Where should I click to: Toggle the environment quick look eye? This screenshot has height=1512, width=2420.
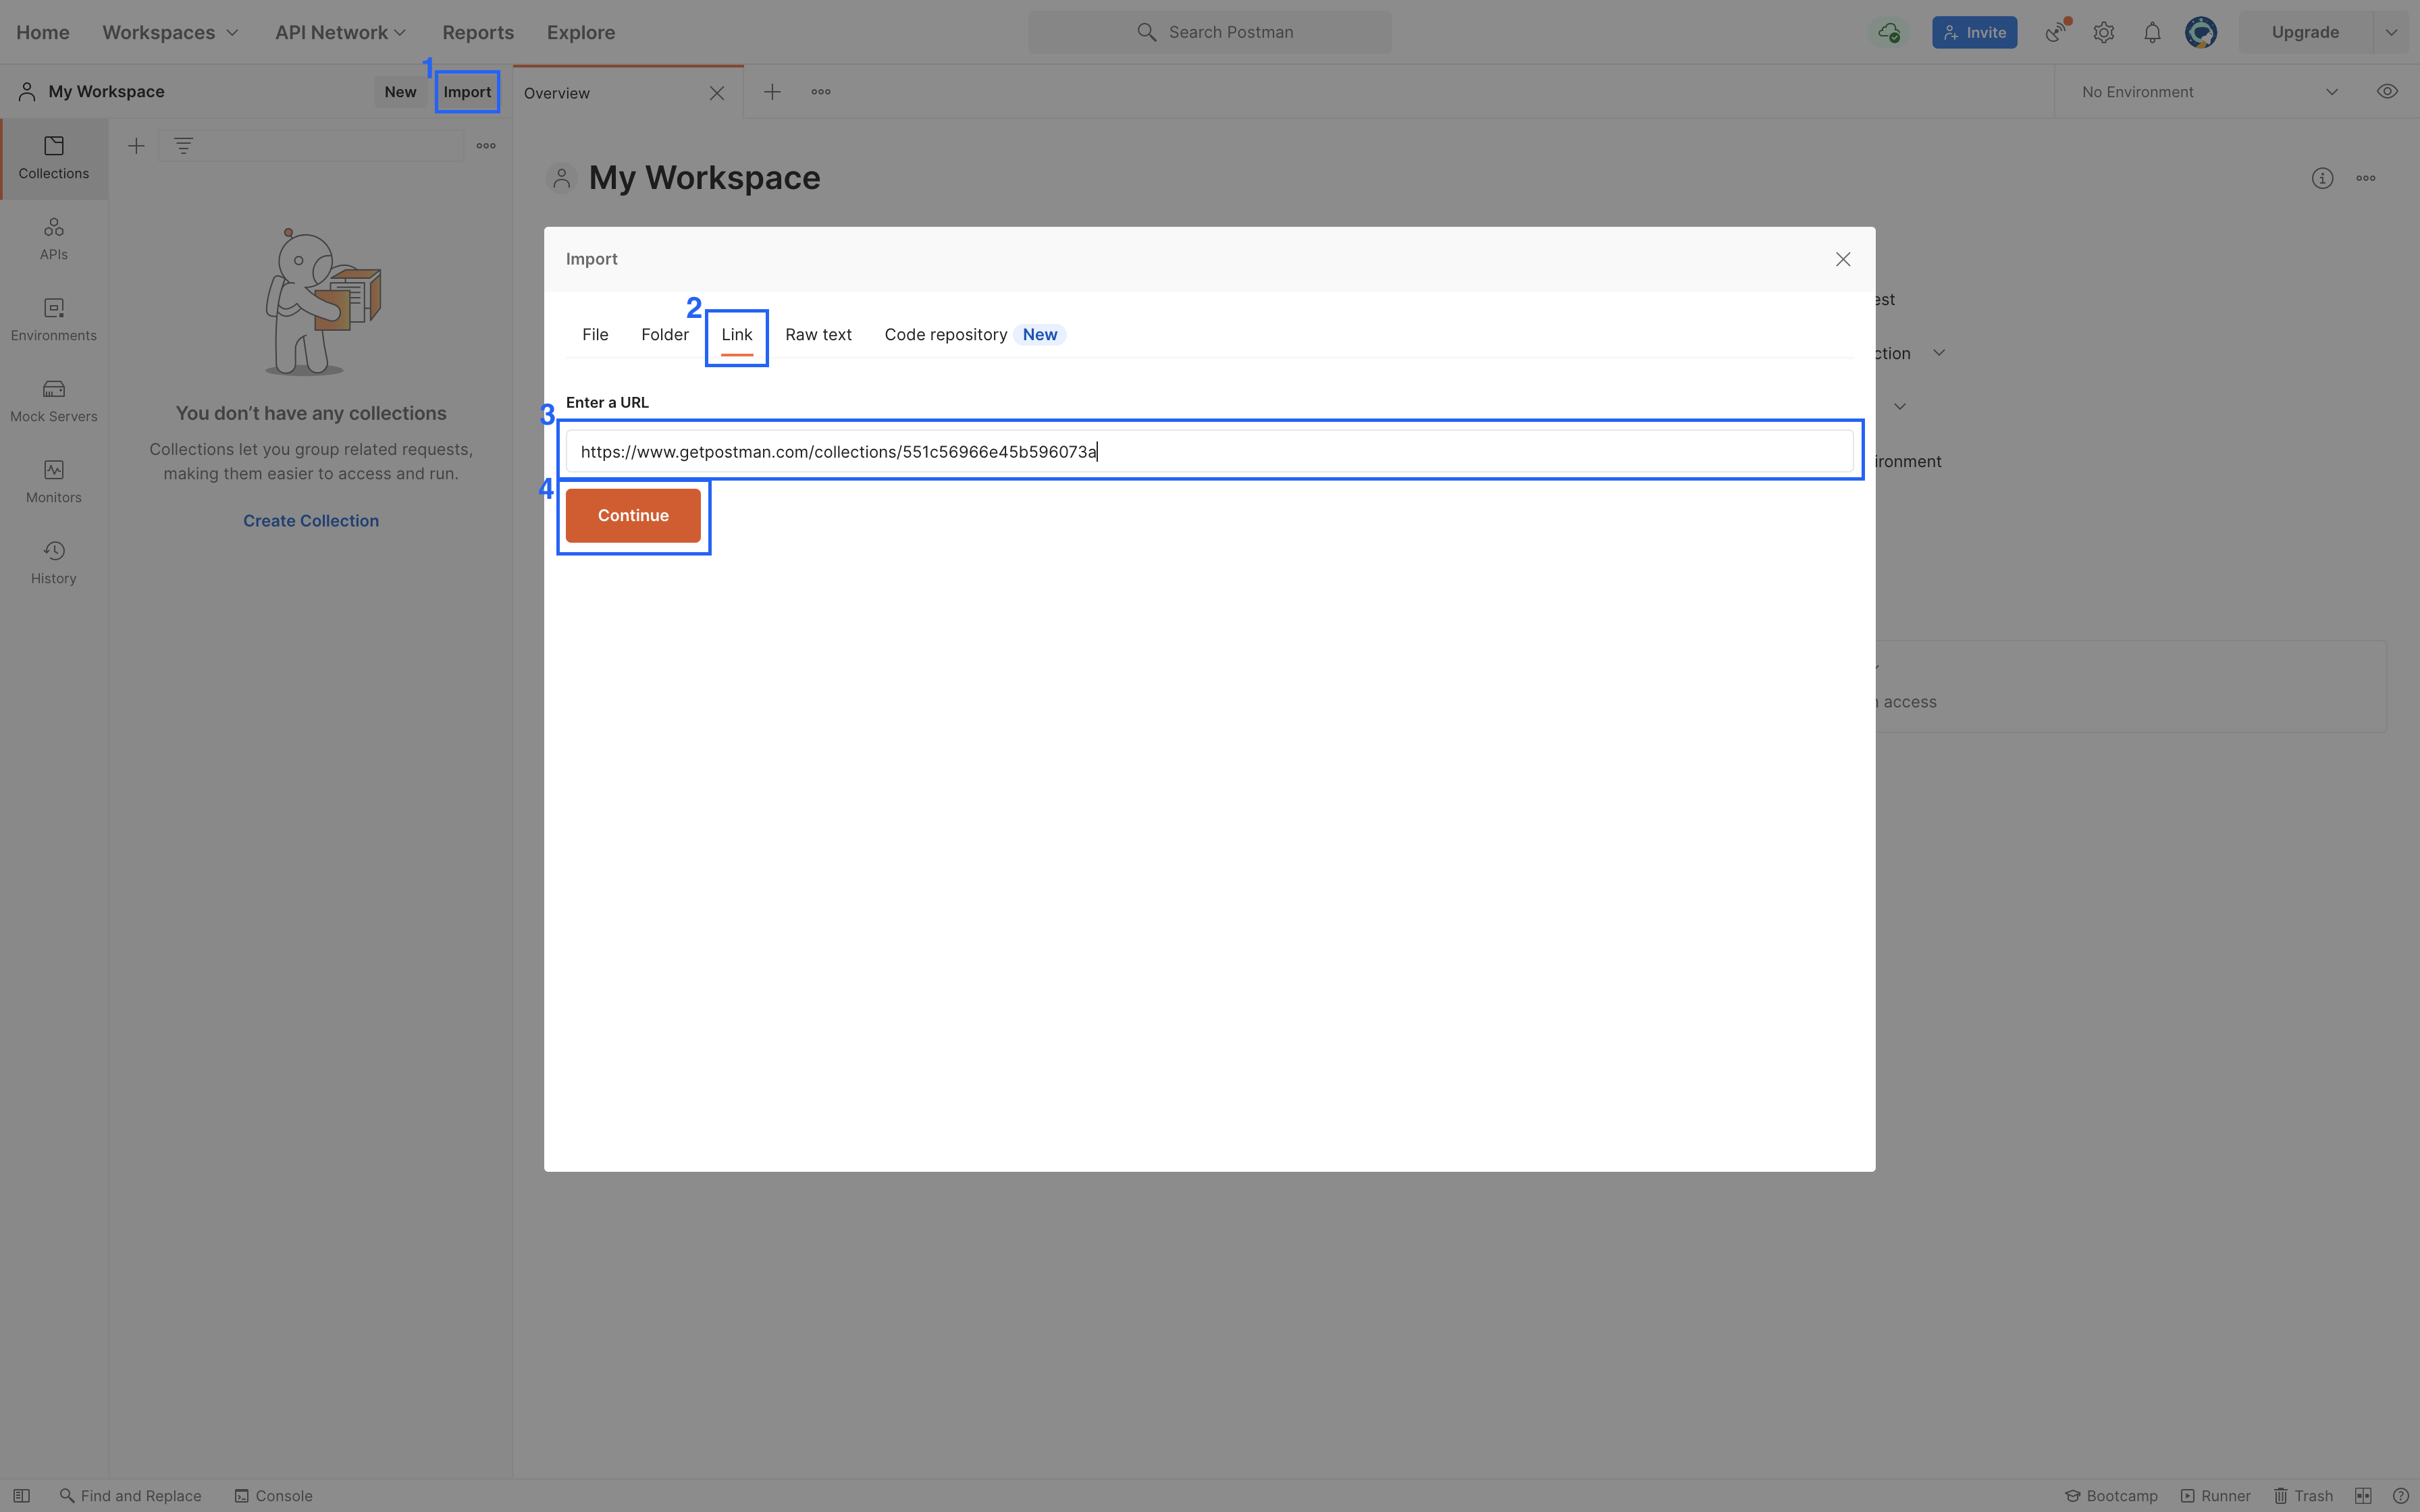click(x=2387, y=92)
